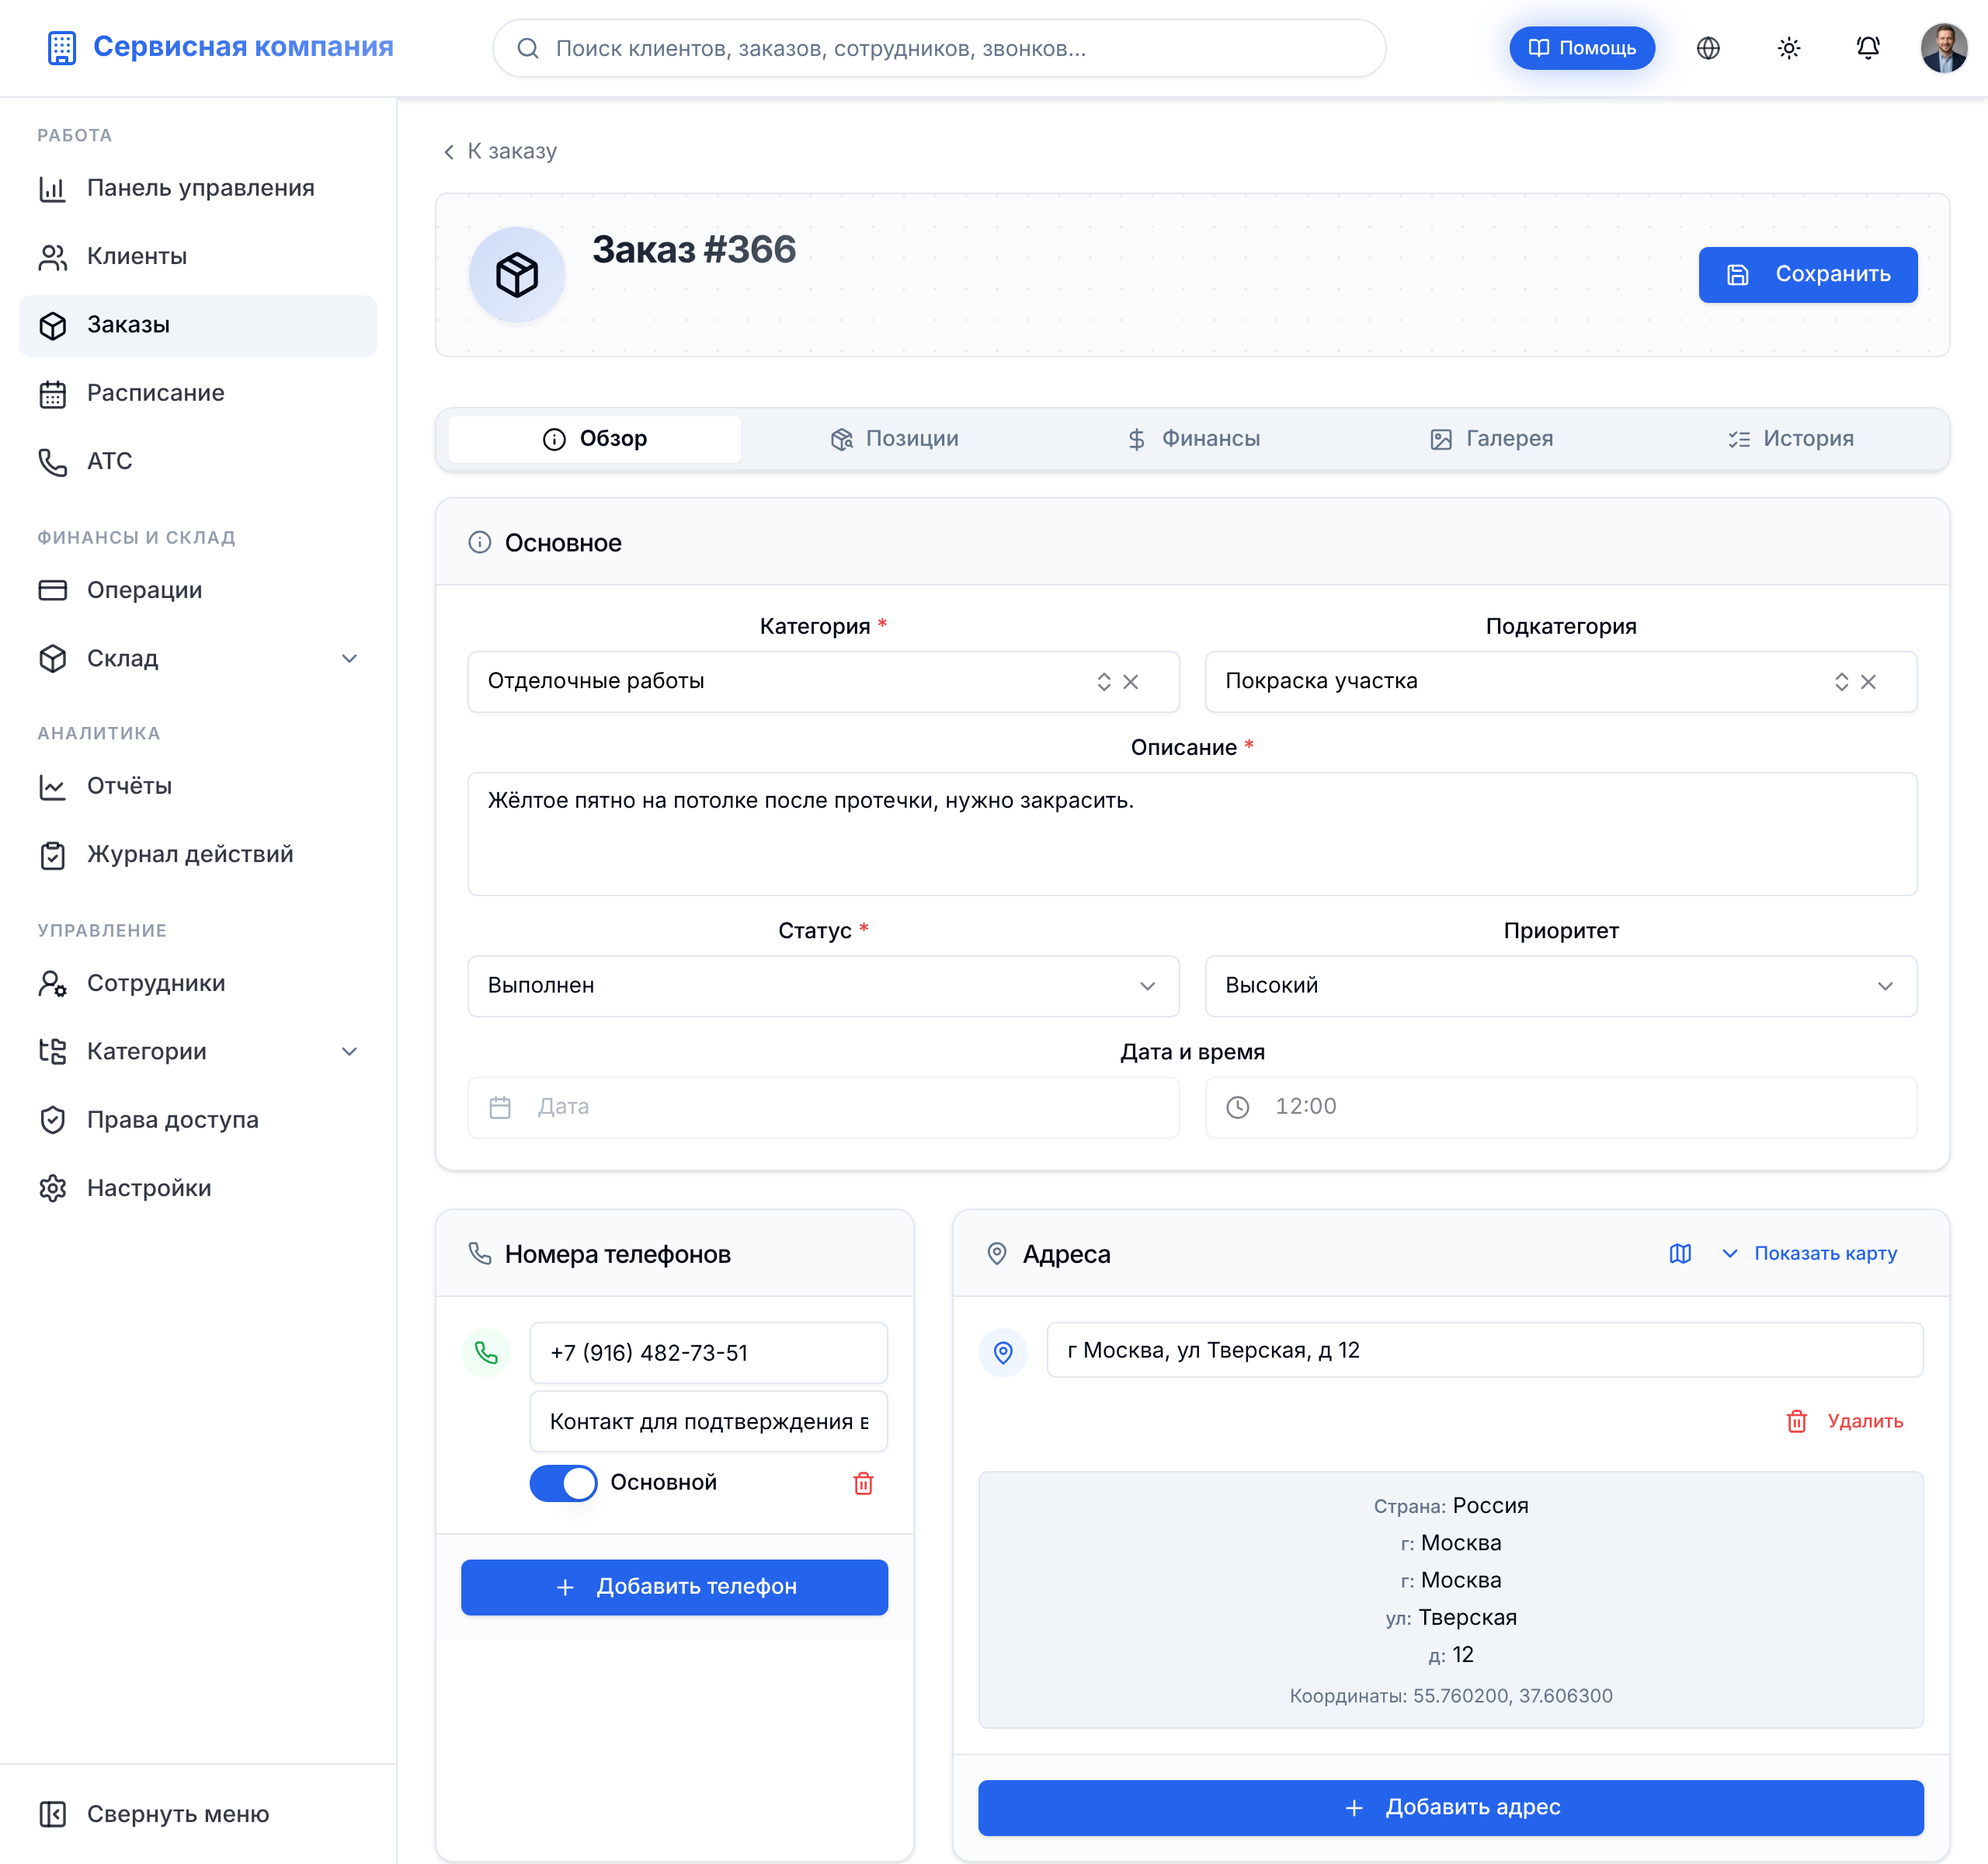Screen dimensions: 1988x1864
Task: Click the calendar icon in Дата field
Action: [500, 1107]
